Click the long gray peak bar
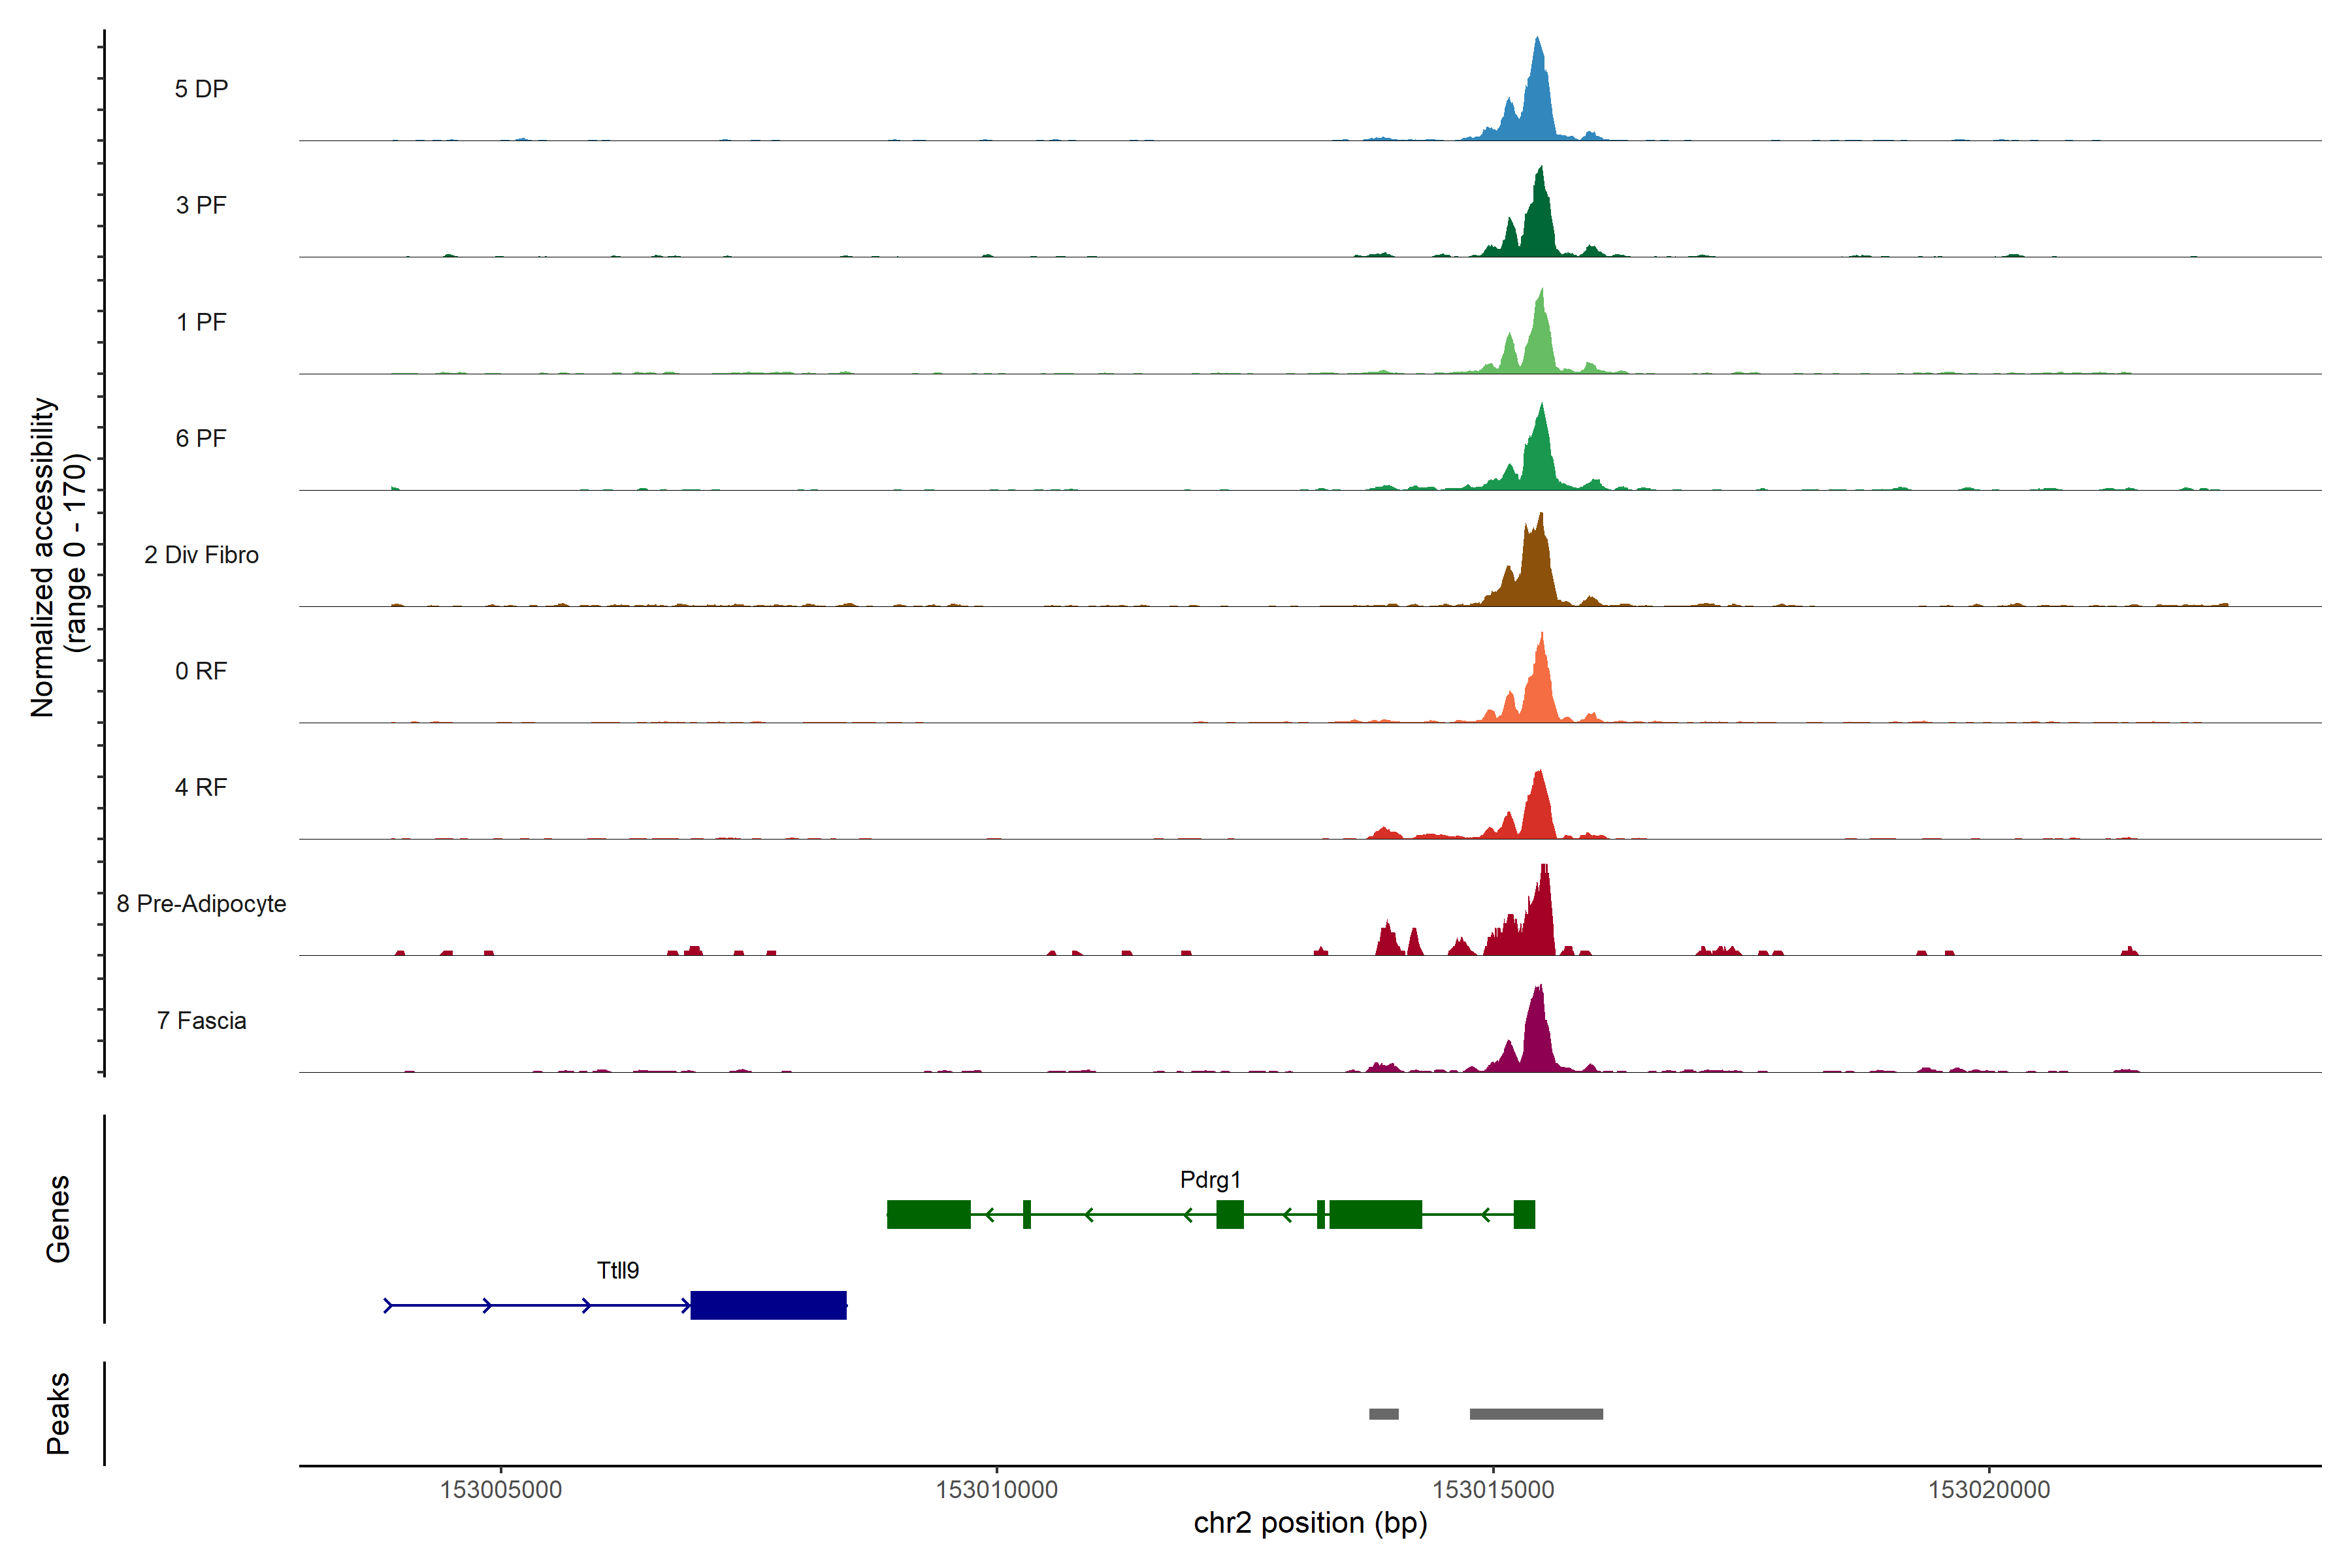The height and width of the screenshot is (1568, 2352). point(1536,1414)
